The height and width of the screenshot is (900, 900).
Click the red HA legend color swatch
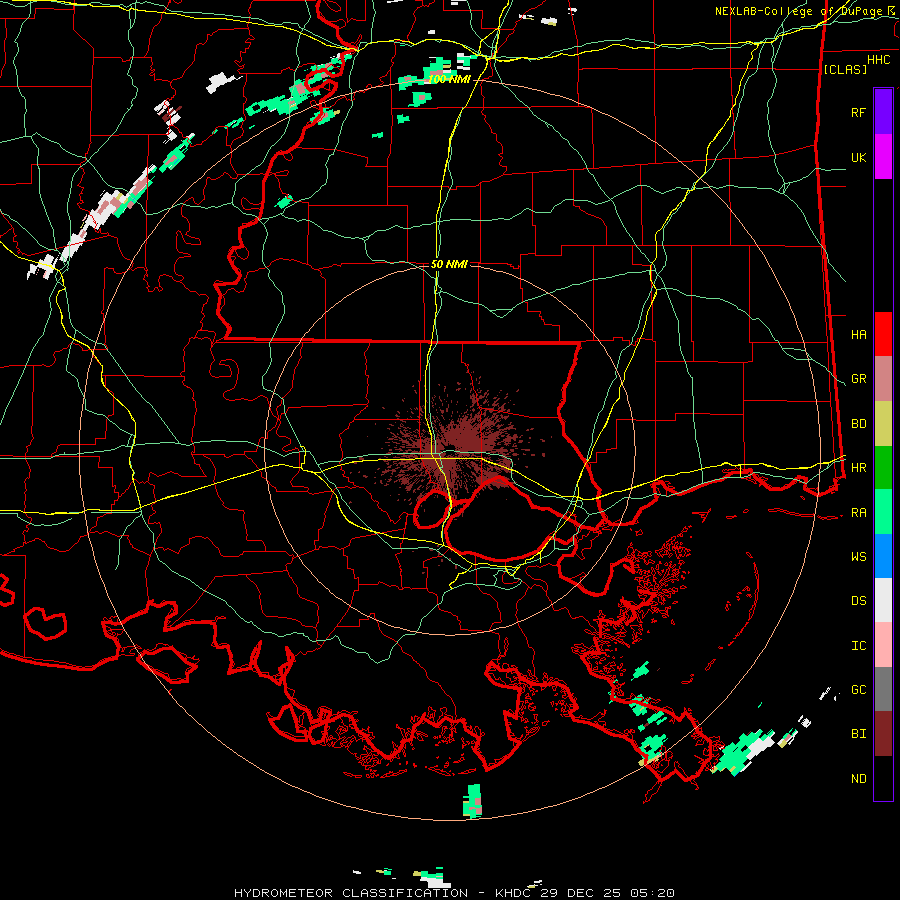tap(883, 334)
